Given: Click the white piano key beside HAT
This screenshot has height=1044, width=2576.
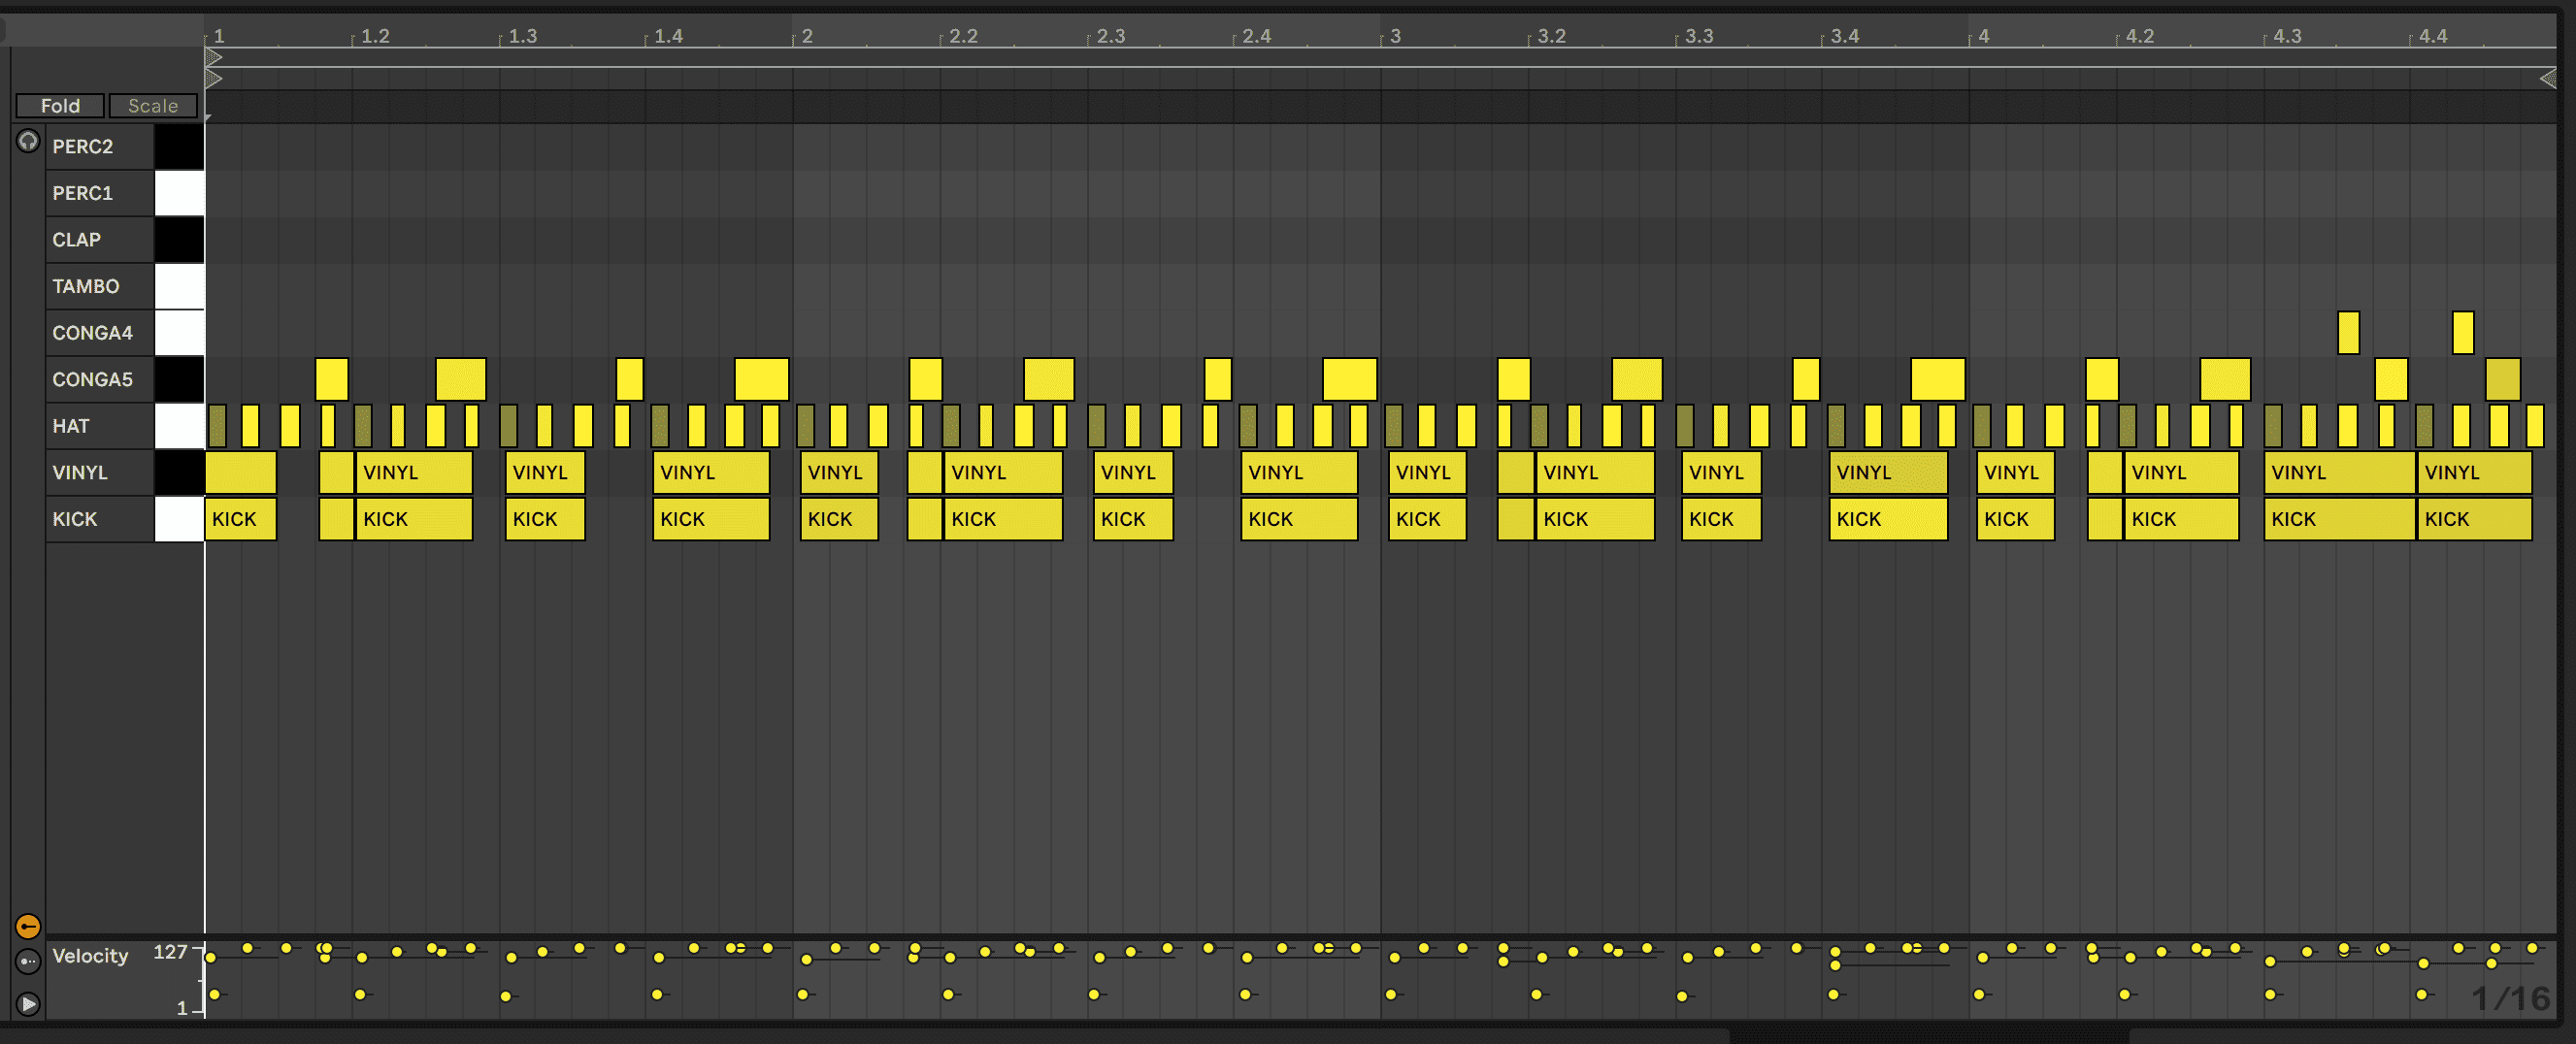Looking at the screenshot, I should 179,426.
